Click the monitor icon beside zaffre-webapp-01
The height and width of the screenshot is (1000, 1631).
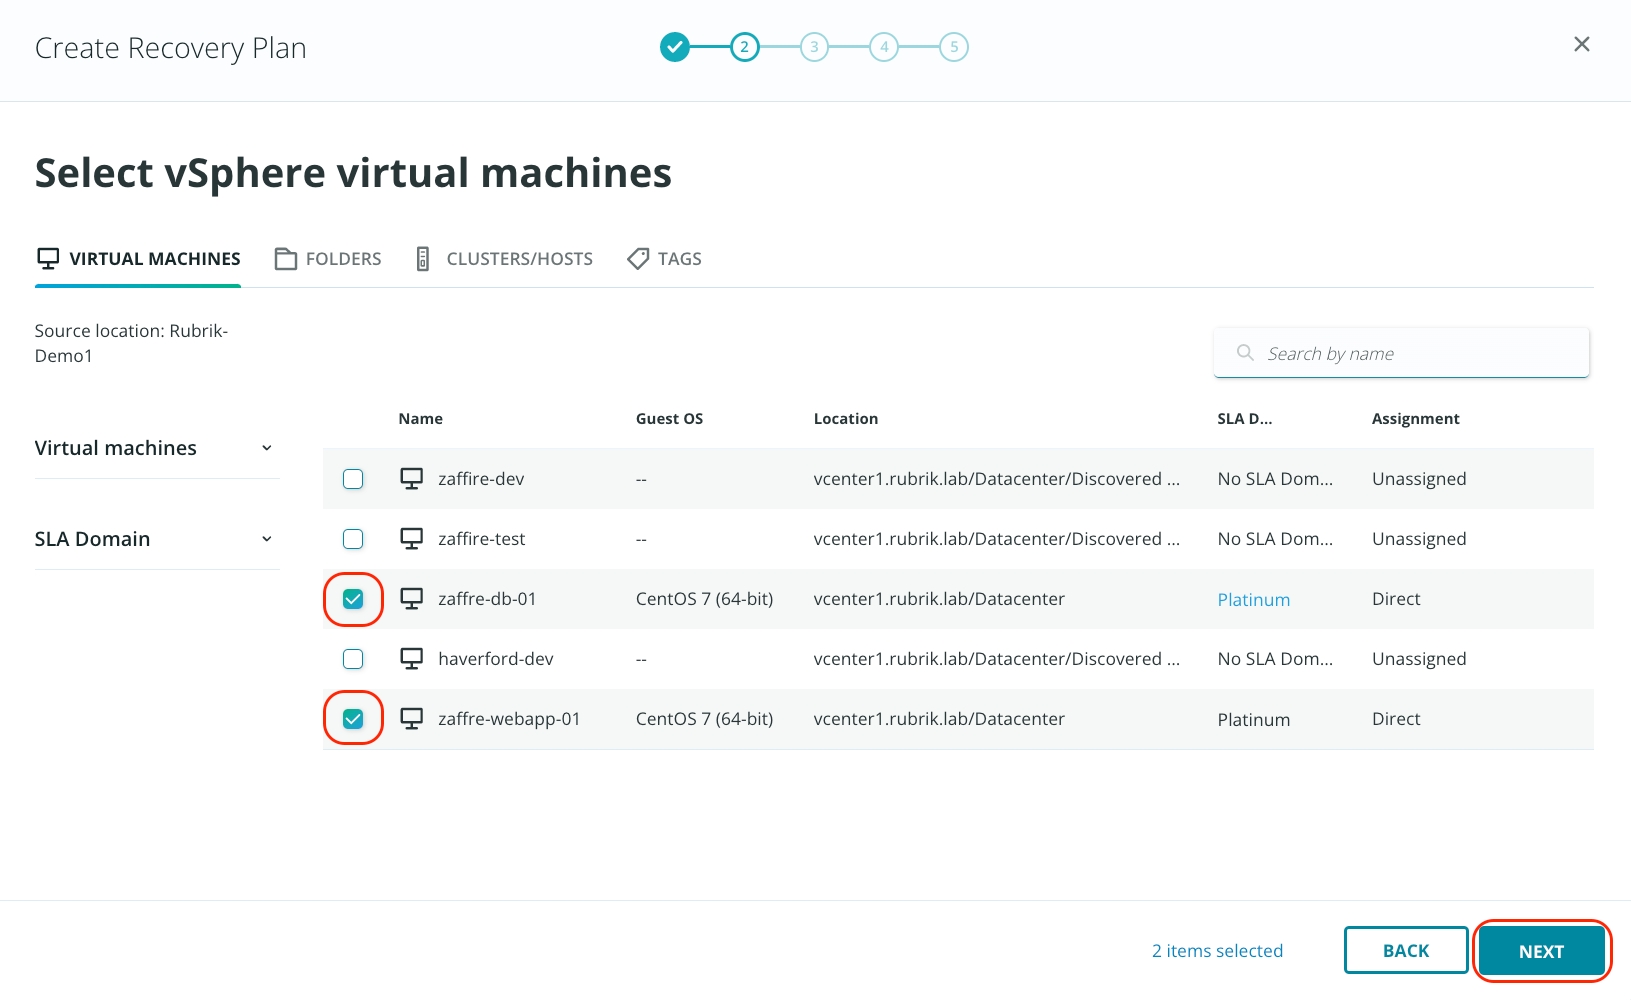click(x=411, y=719)
